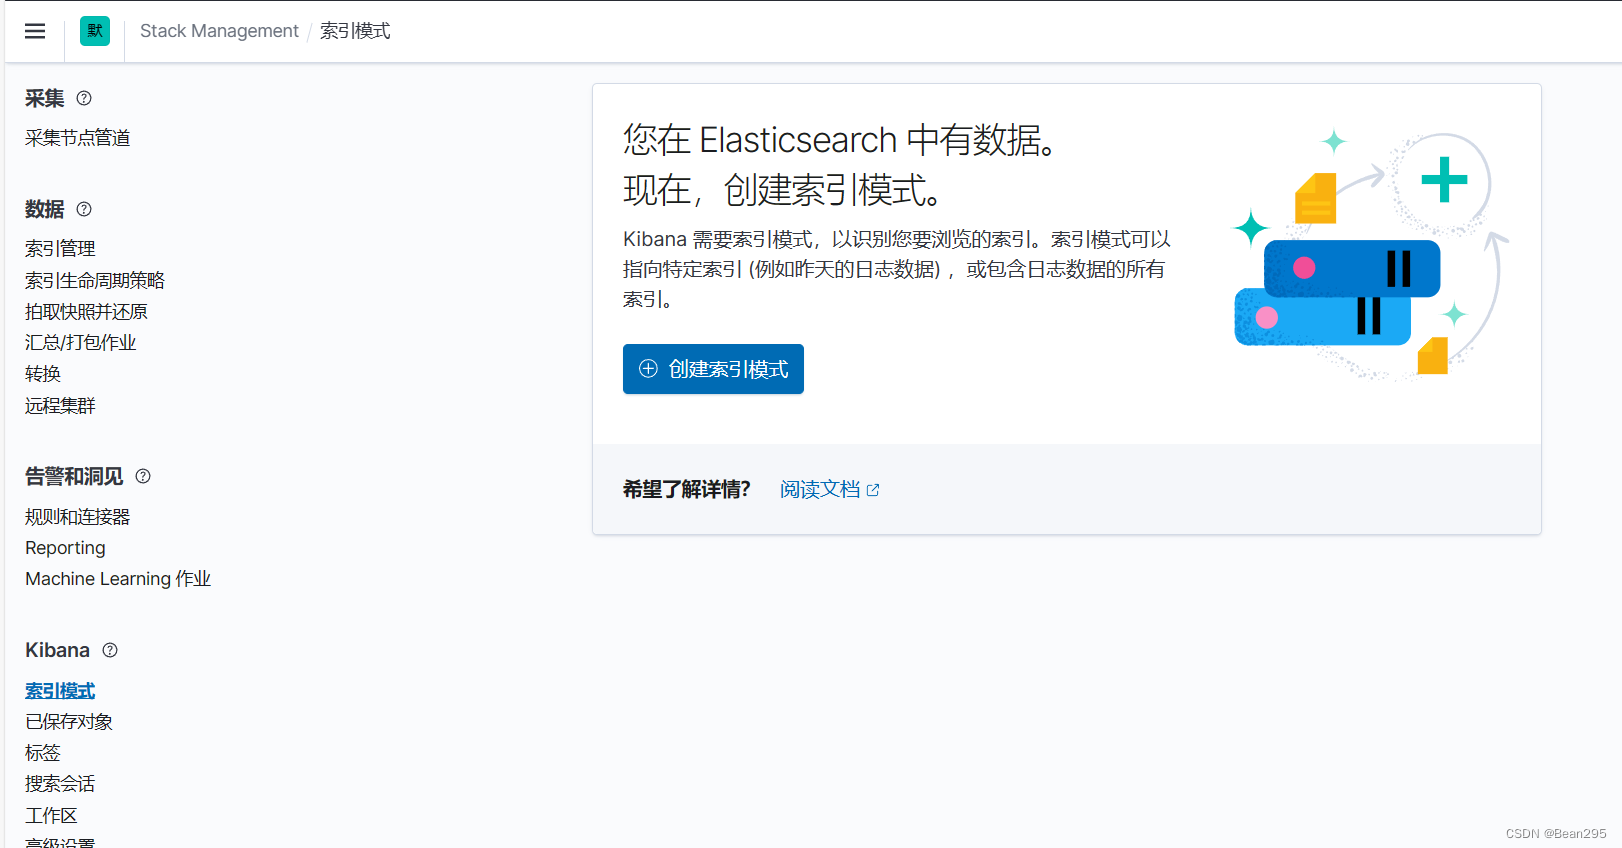Open 标签 in Kibana section
The width and height of the screenshot is (1622, 848).
43,753
